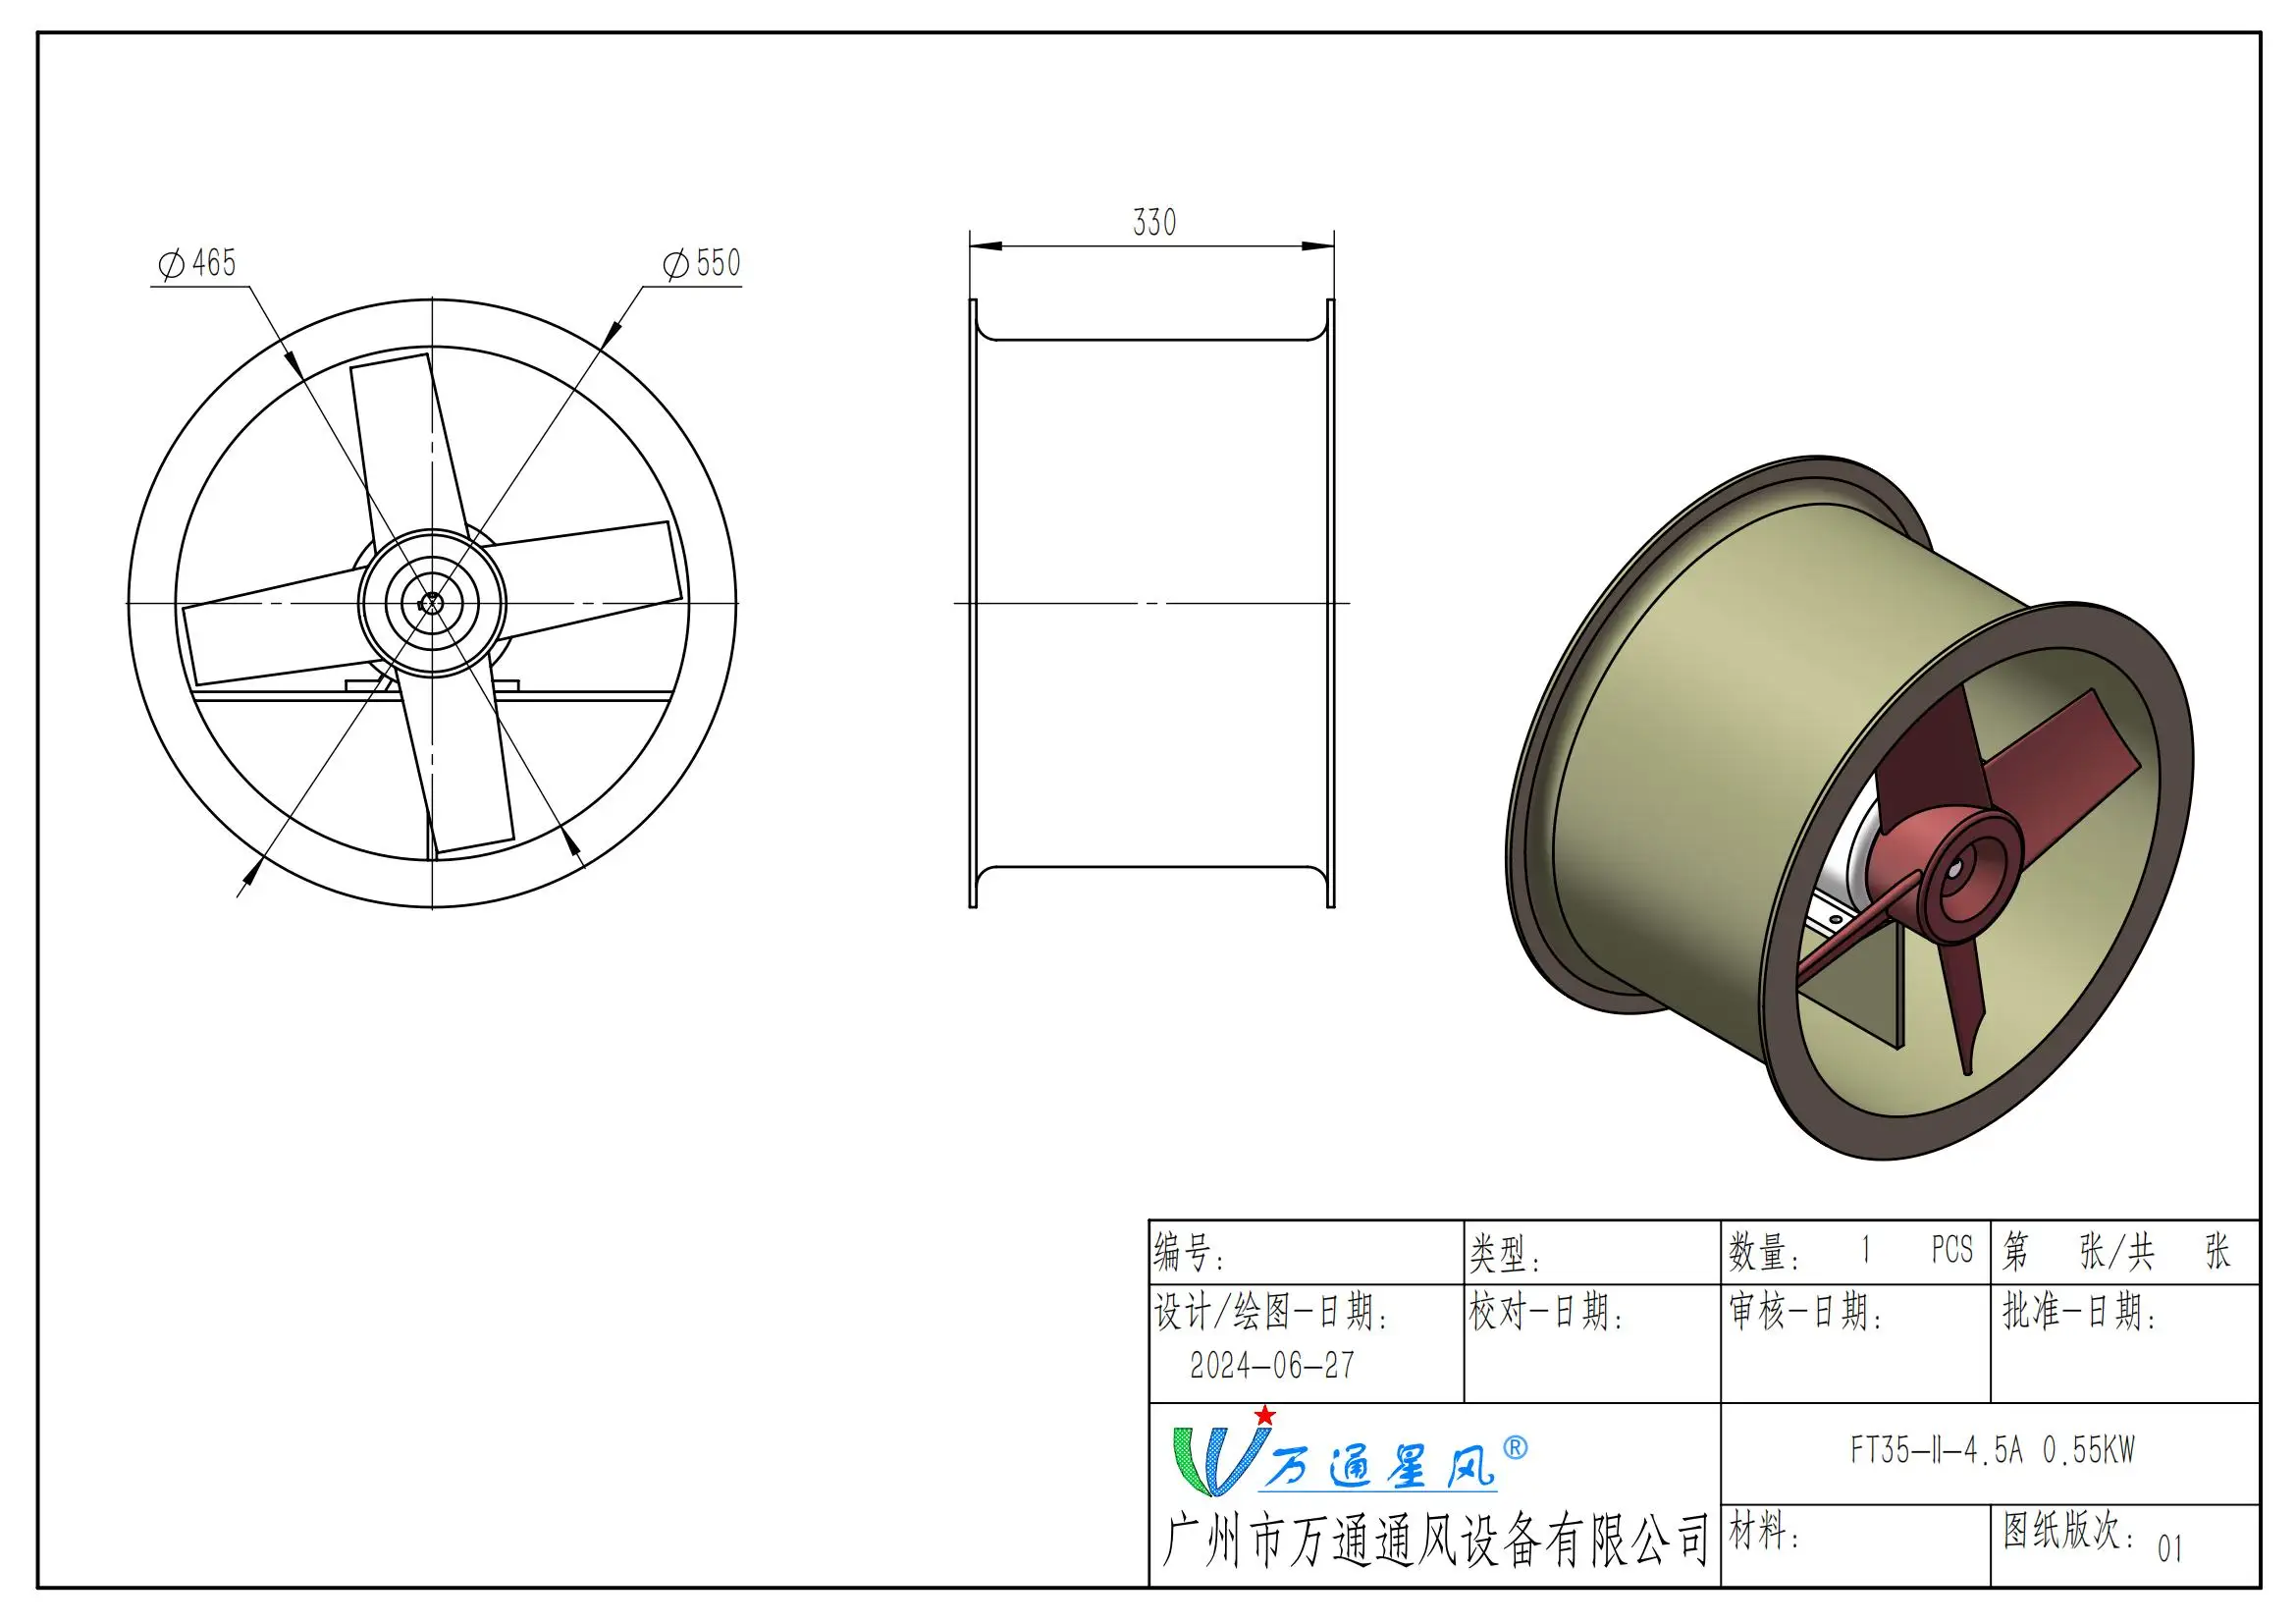Select the Ø550 diameter dimension text
2296x1624 pixels.
[702, 263]
